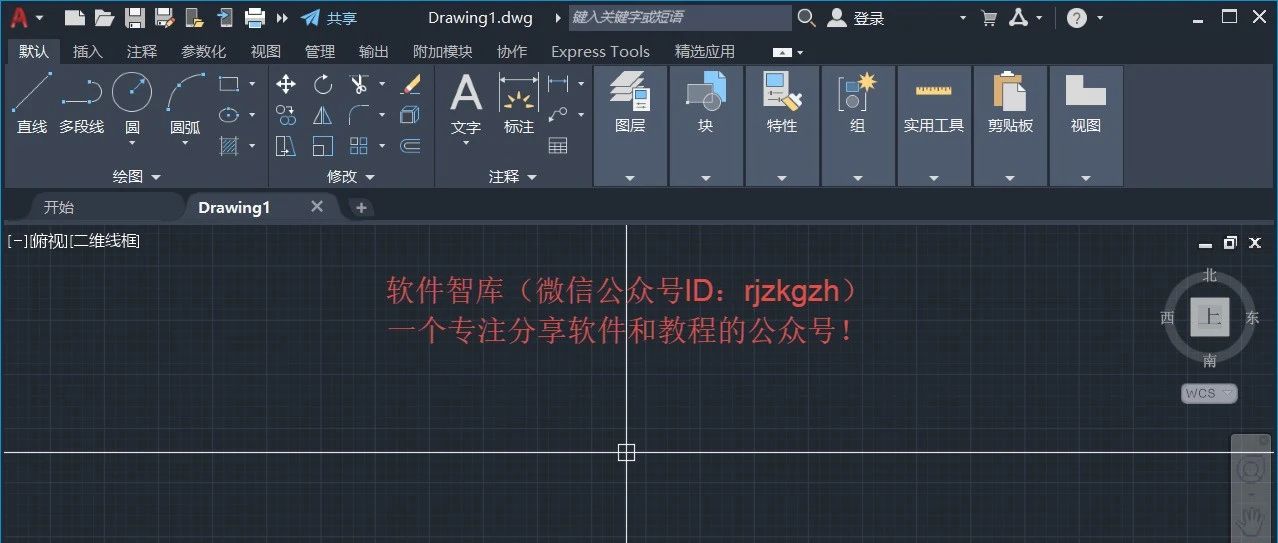Image resolution: width=1278 pixels, height=543 pixels.
Task: Select the Trim scissors tool
Action: coord(359,84)
